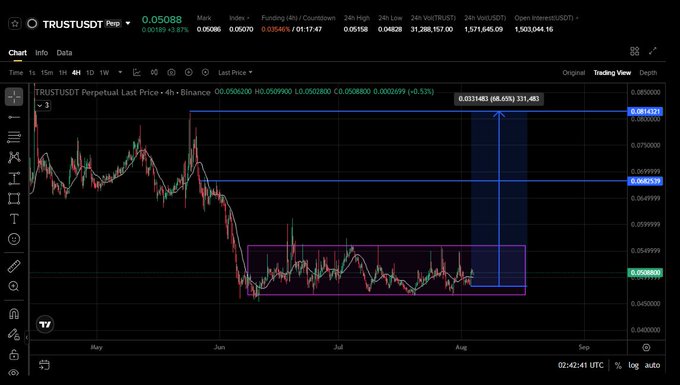Select the XABCD pattern tool

click(x=14, y=157)
